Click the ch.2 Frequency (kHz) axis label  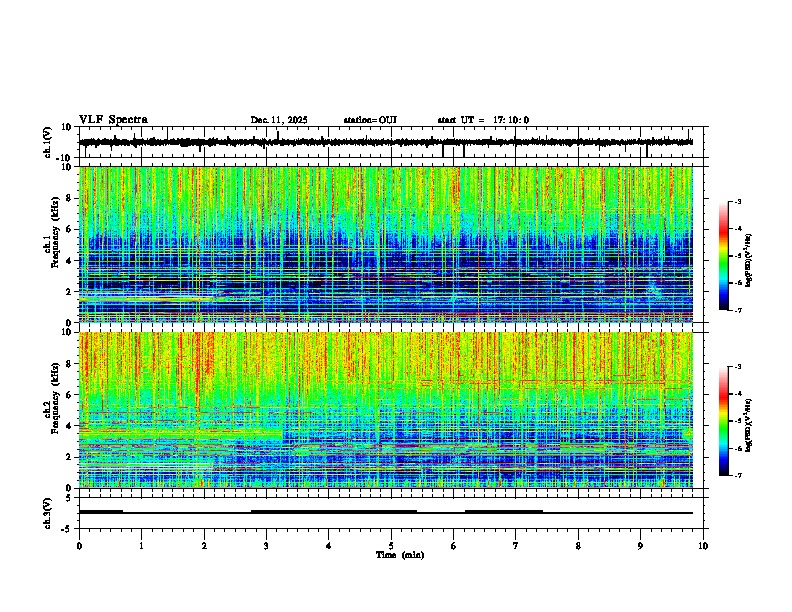pyautogui.click(x=52, y=398)
